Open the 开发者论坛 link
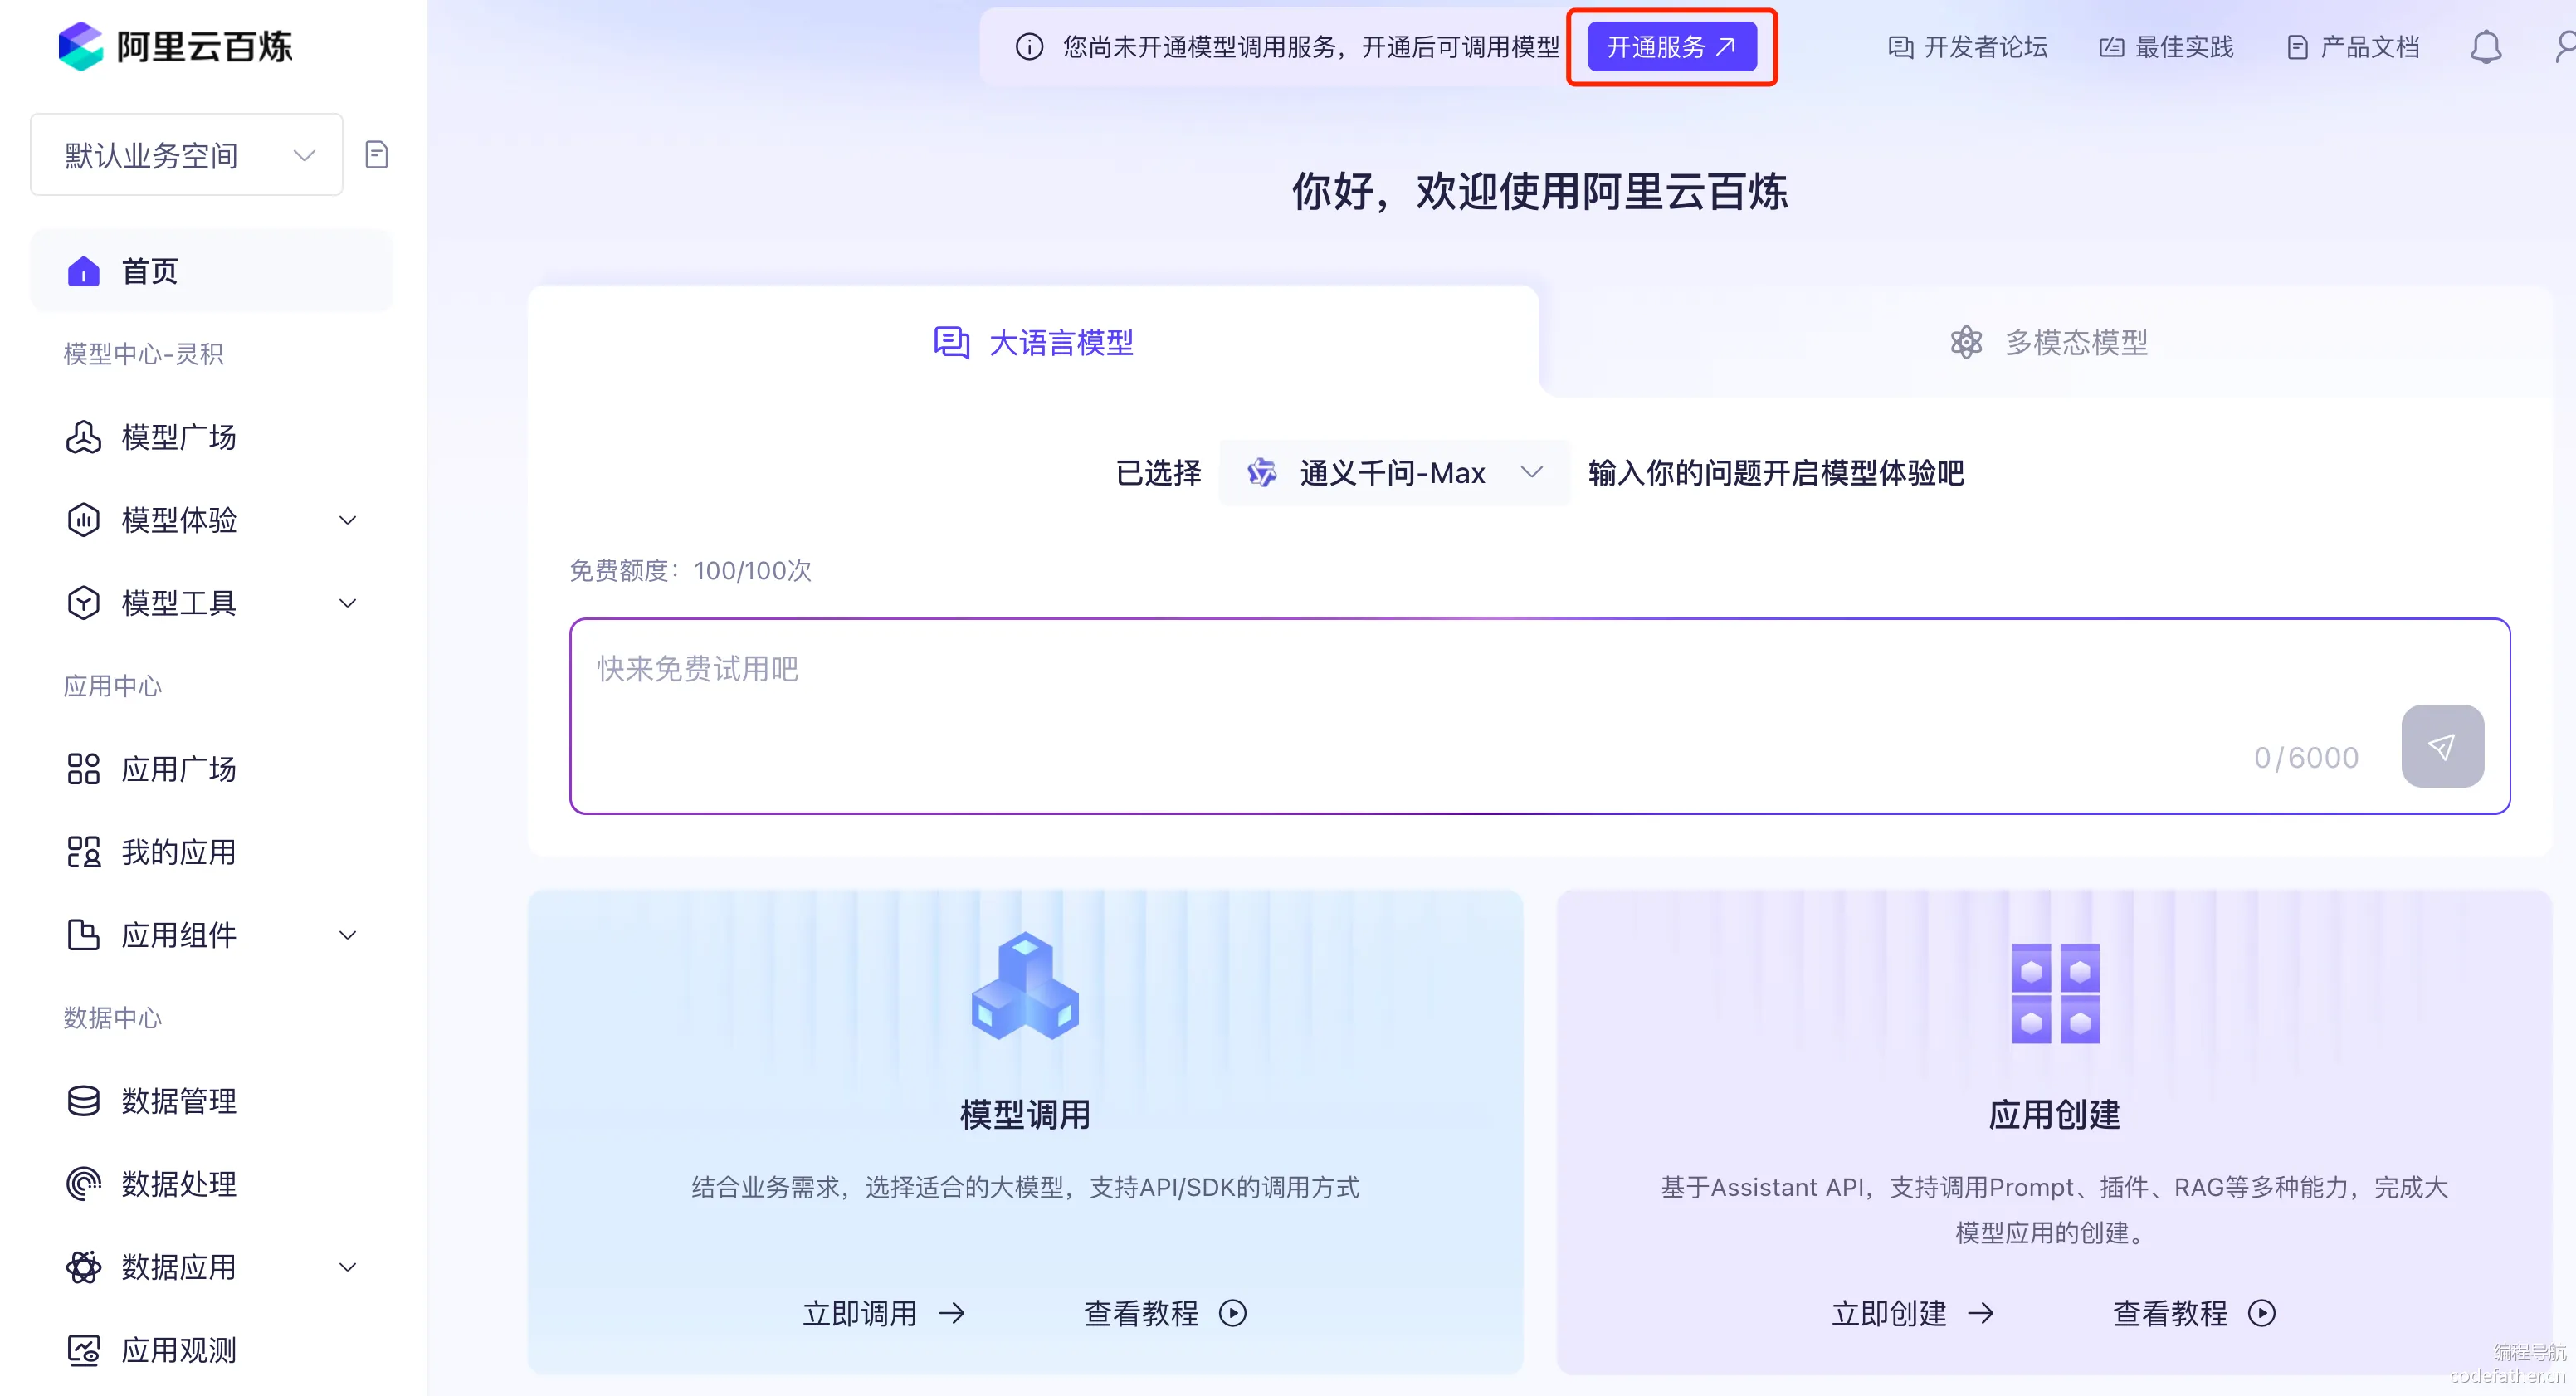The height and width of the screenshot is (1396, 2576). coord(1968,47)
